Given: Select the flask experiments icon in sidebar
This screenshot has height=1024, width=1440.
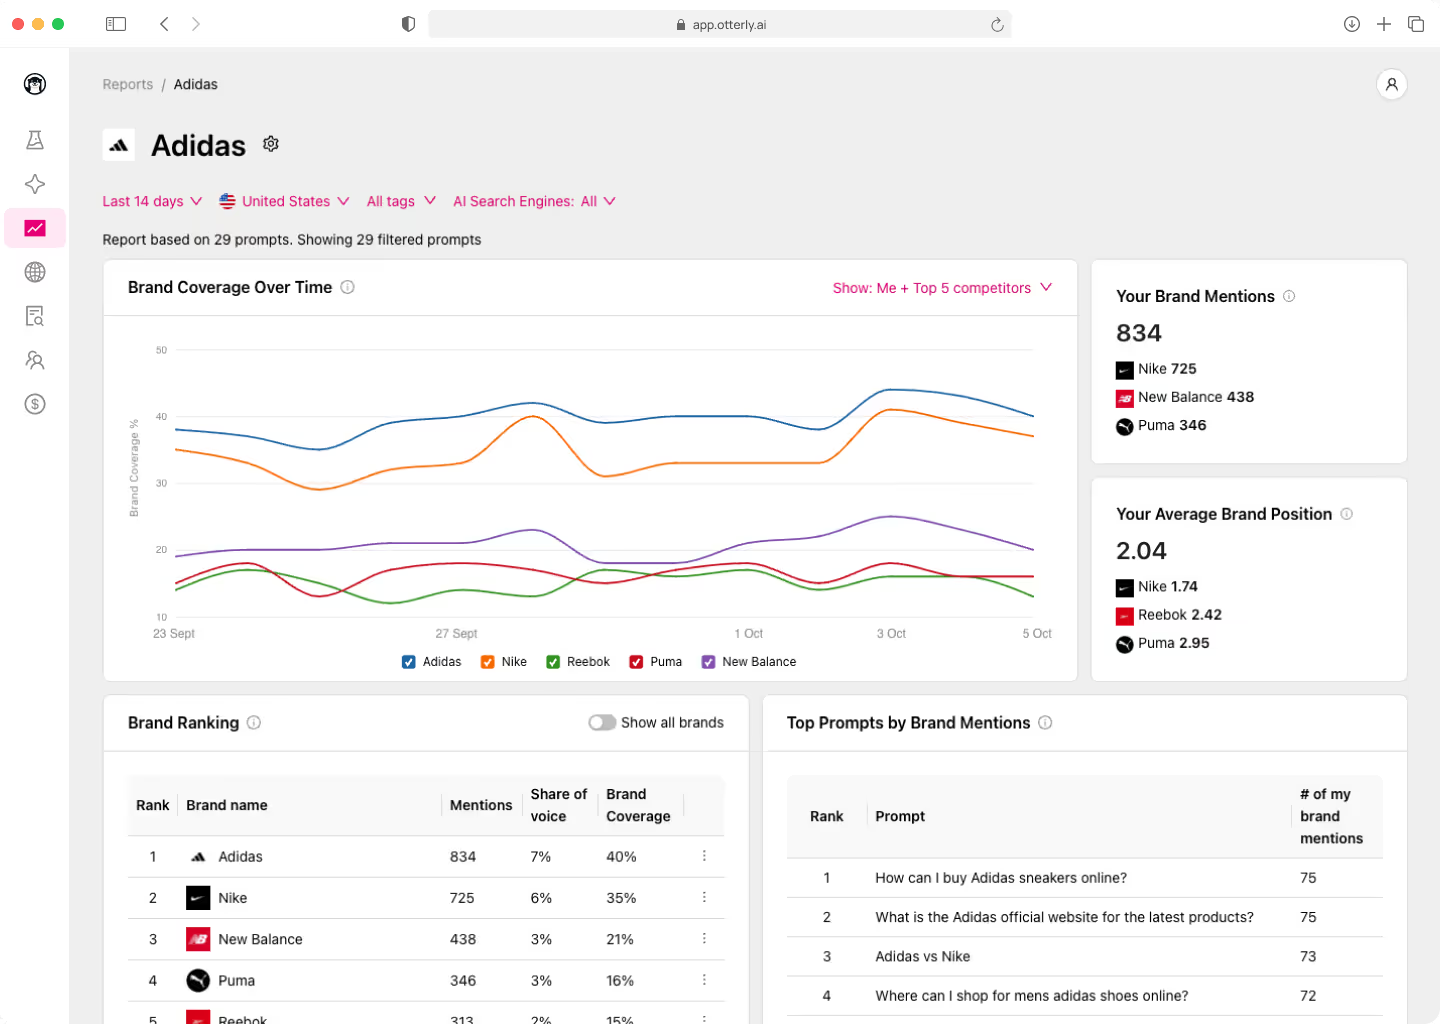Looking at the screenshot, I should [34, 140].
